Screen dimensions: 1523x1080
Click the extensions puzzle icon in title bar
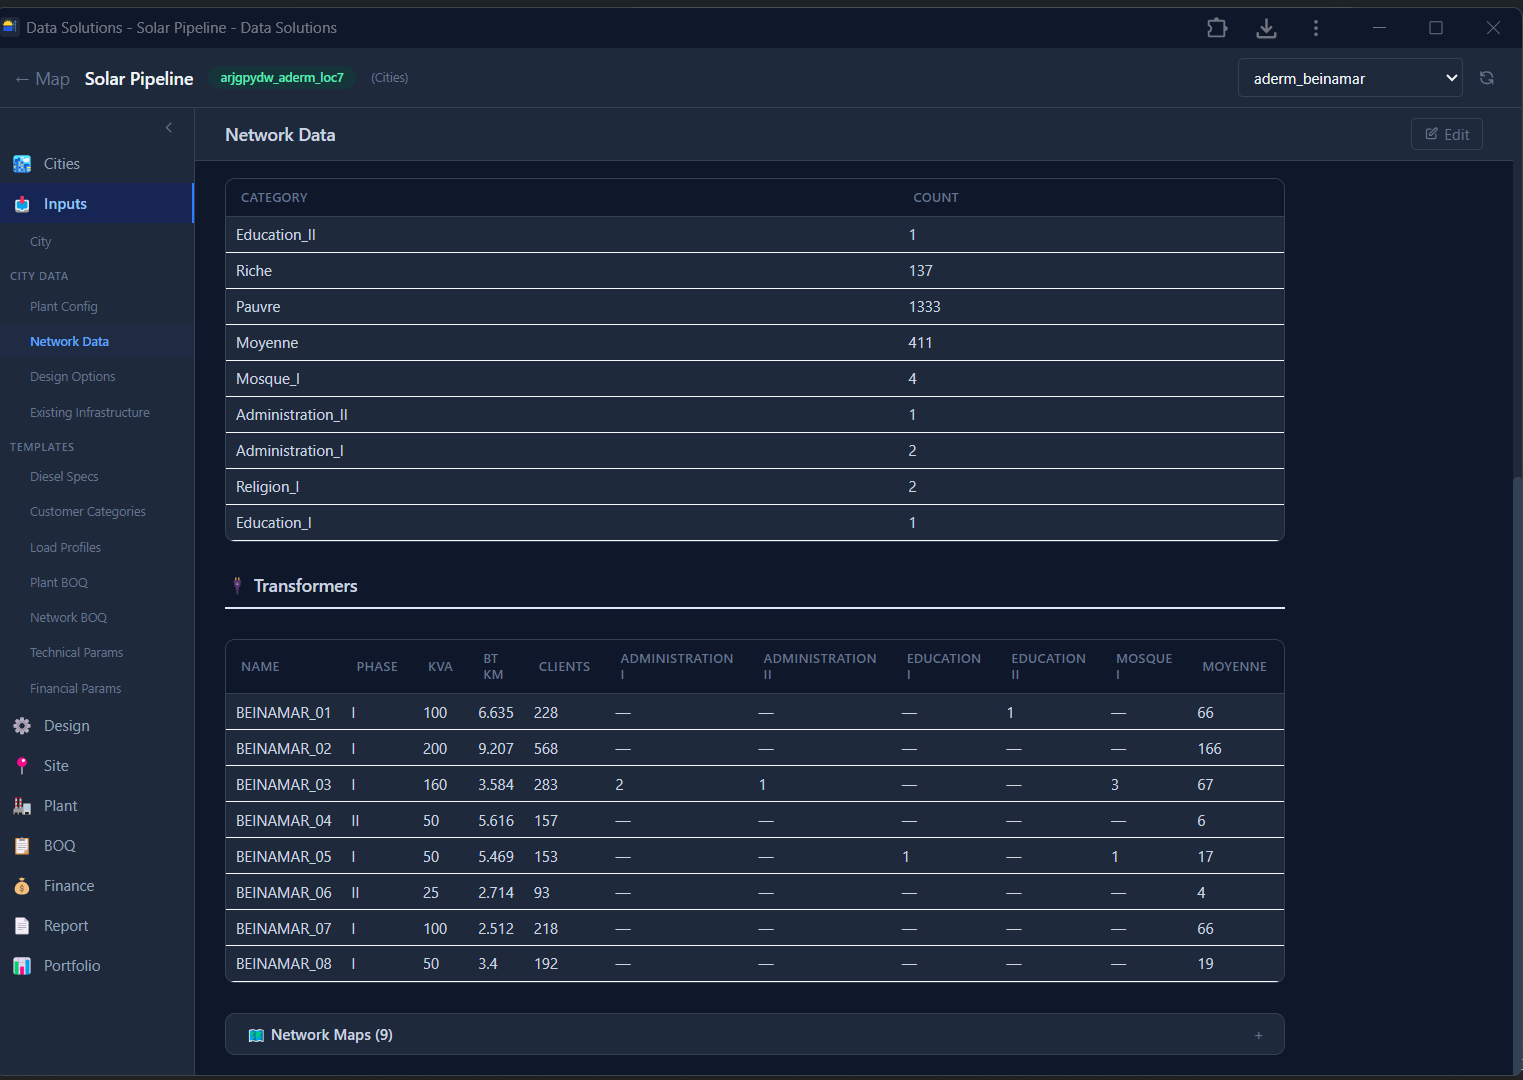(x=1217, y=28)
